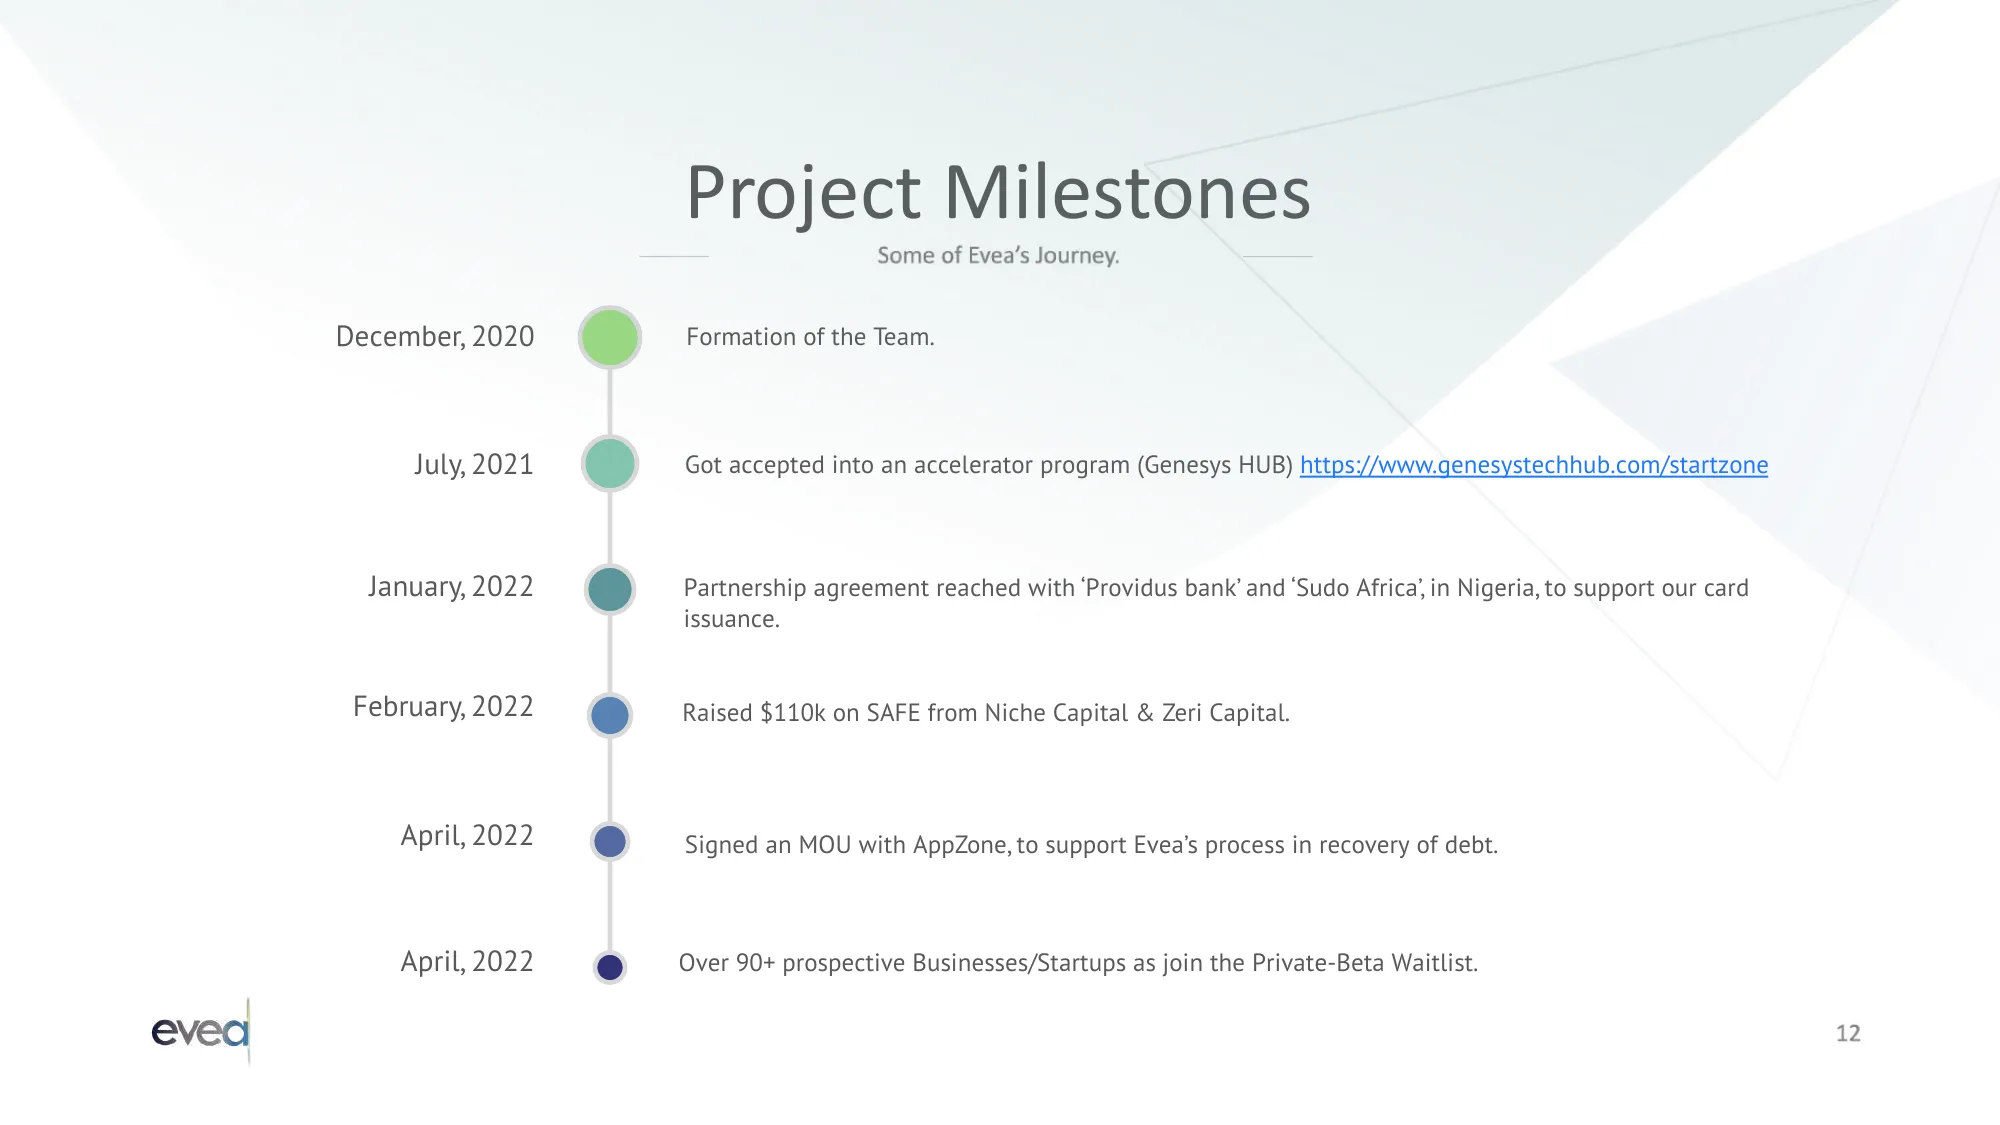Click the Providus bank partnership text
This screenshot has width=2000, height=1125.
tap(1216, 603)
